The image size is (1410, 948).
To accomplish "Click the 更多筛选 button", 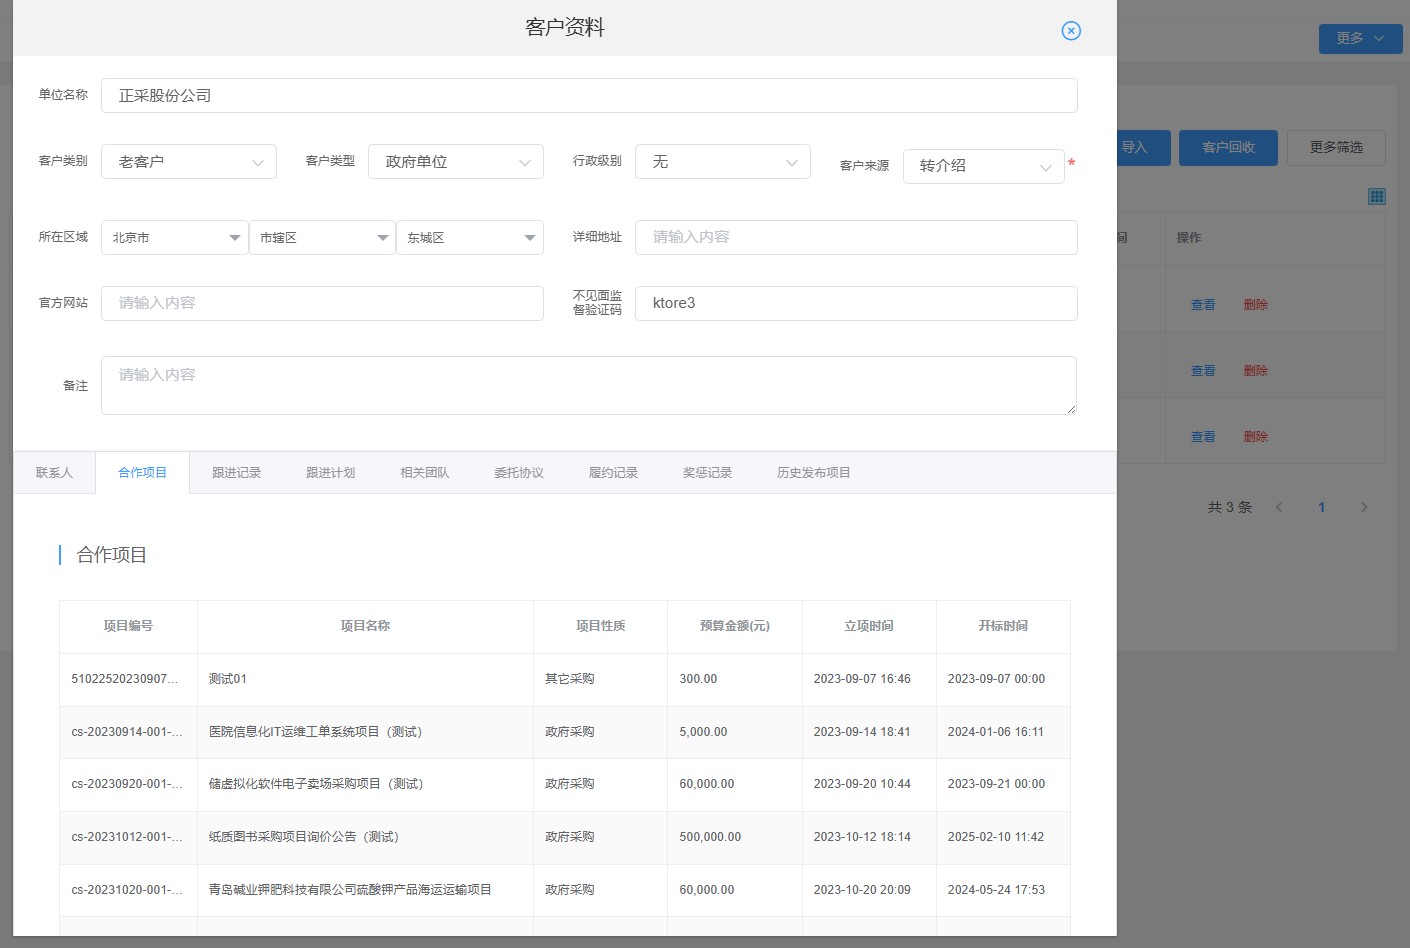I will (1336, 148).
